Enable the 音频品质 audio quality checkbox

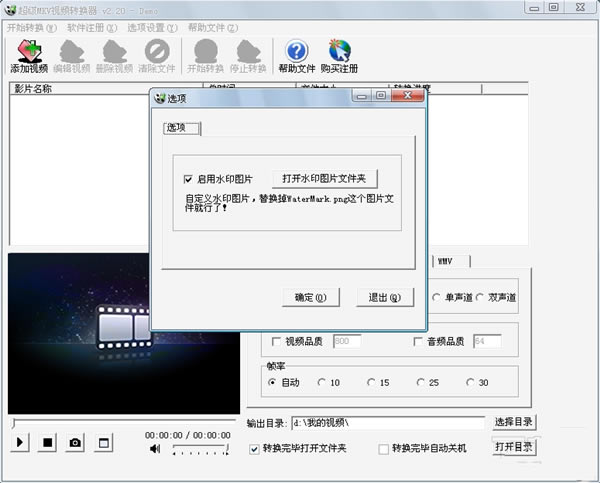418,342
